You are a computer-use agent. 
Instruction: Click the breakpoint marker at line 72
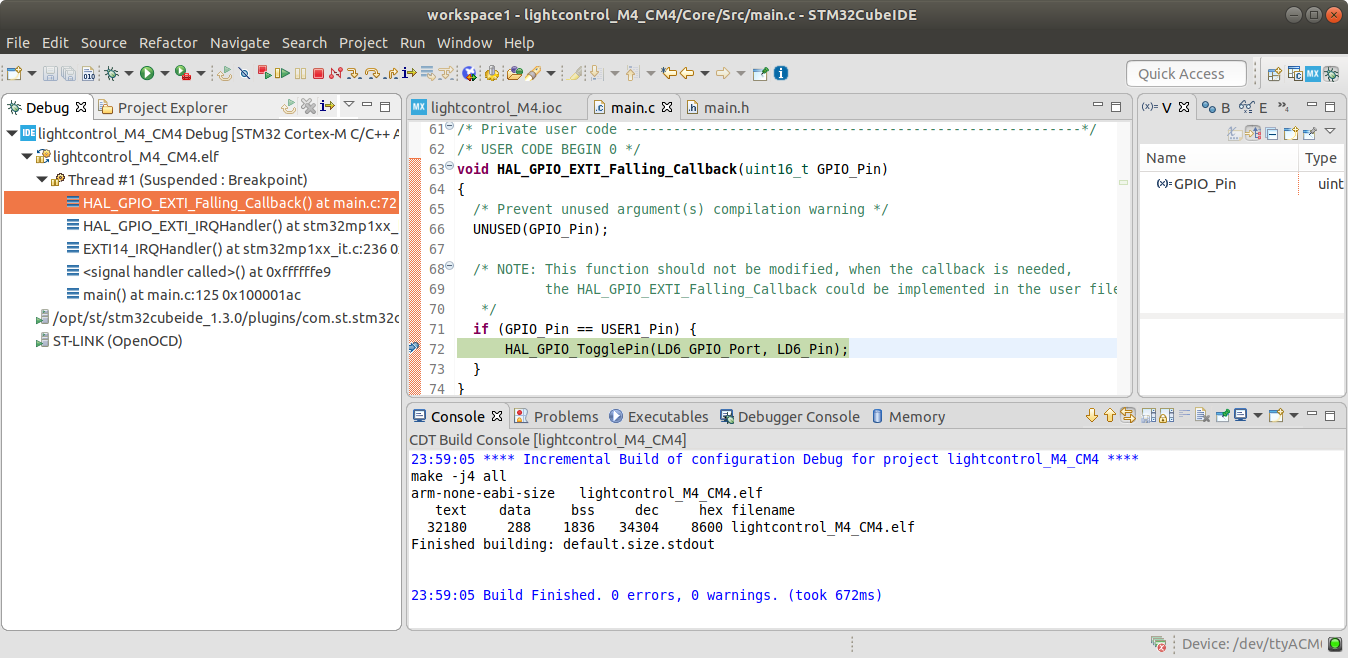[x=413, y=348]
